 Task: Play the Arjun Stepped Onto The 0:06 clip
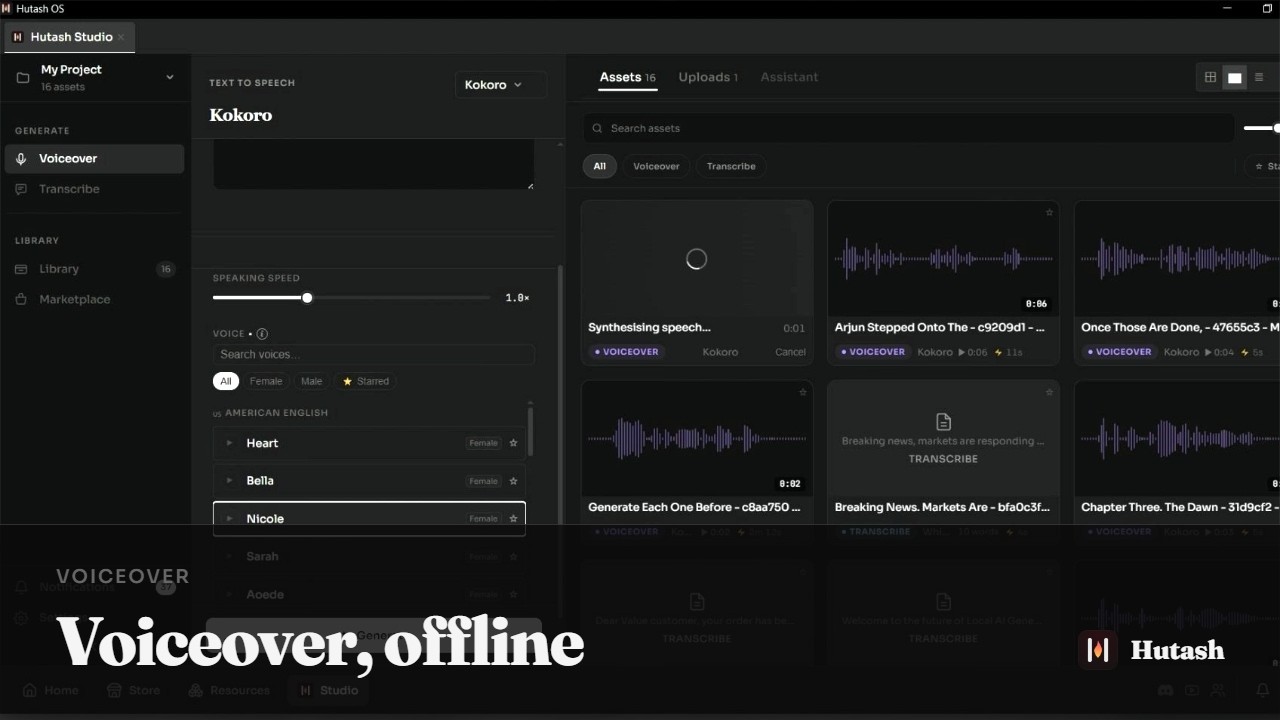pos(963,352)
